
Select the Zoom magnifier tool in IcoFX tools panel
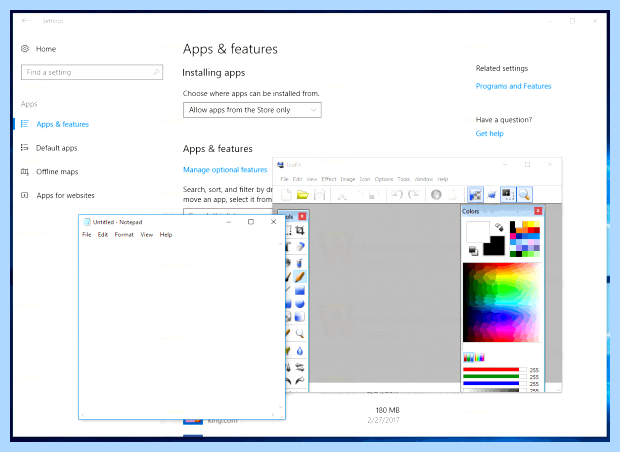click(x=300, y=333)
